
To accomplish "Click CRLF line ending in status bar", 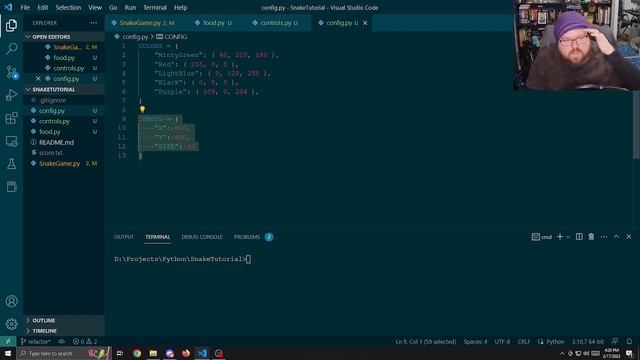I will [524, 341].
